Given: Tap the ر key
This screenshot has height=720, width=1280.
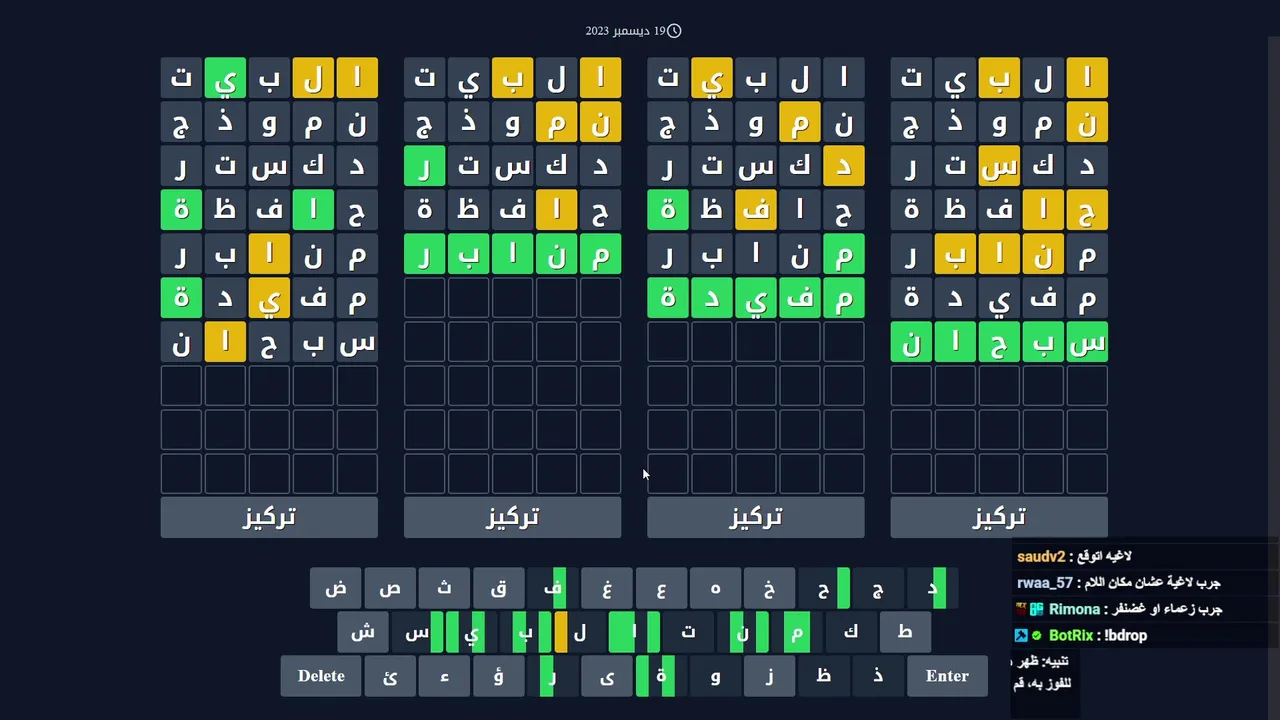Looking at the screenshot, I should 552,676.
